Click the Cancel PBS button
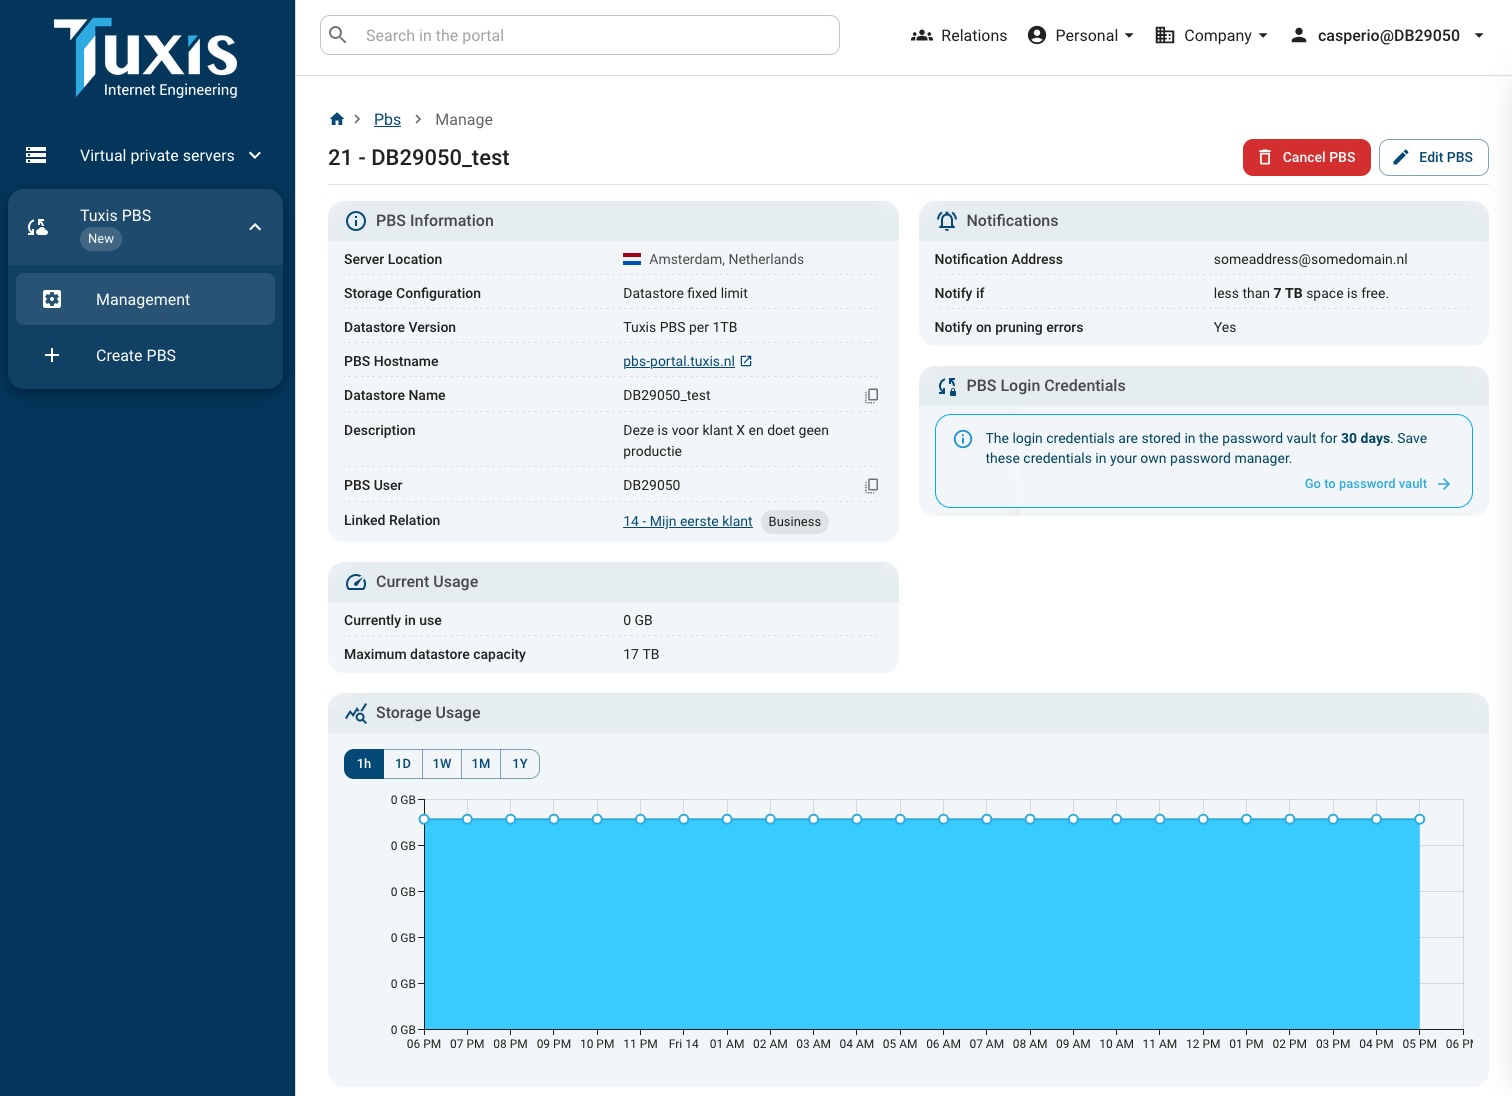Screen dimensions: 1512x1096 click(x=1307, y=157)
